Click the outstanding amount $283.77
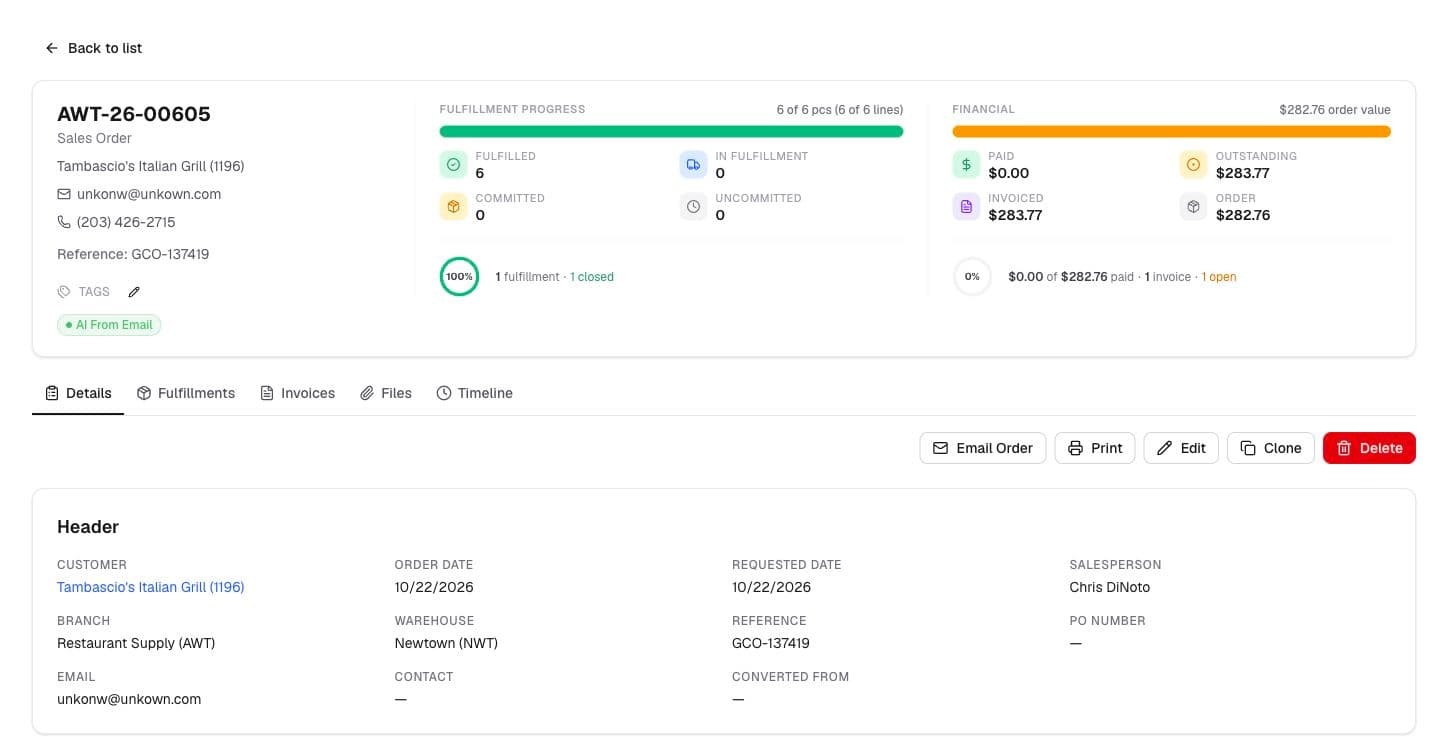Viewport: 1448px width, 742px height. [x=1243, y=173]
